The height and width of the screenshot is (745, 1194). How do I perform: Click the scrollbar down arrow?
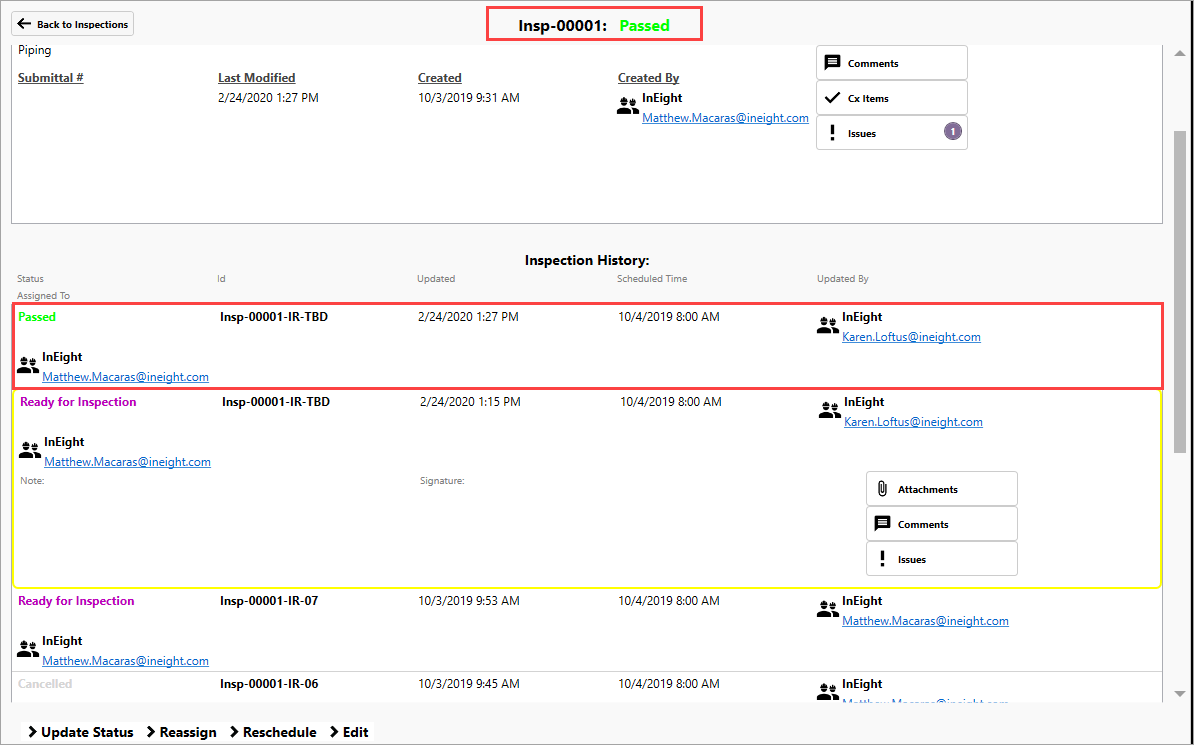point(1180,694)
